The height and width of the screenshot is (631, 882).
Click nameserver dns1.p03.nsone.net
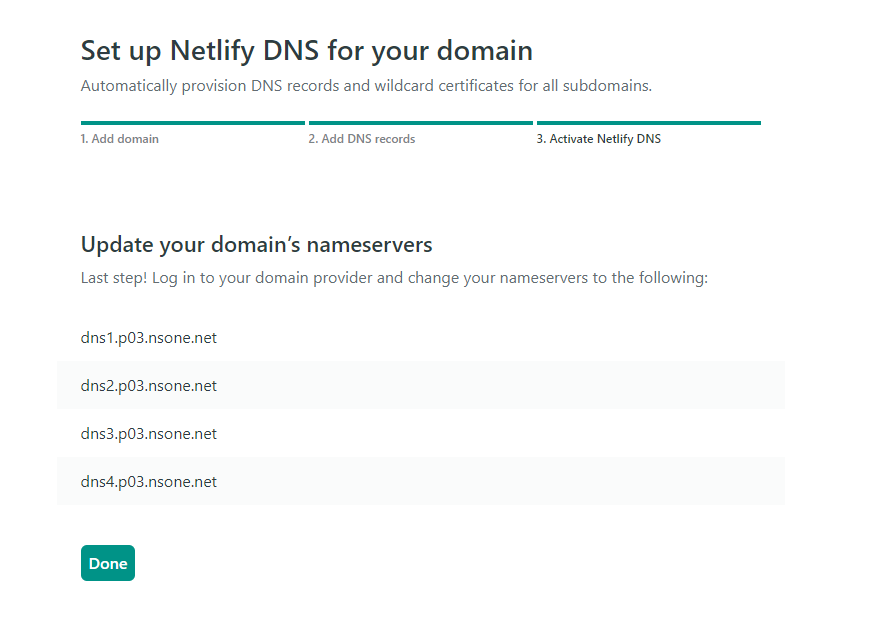(148, 337)
